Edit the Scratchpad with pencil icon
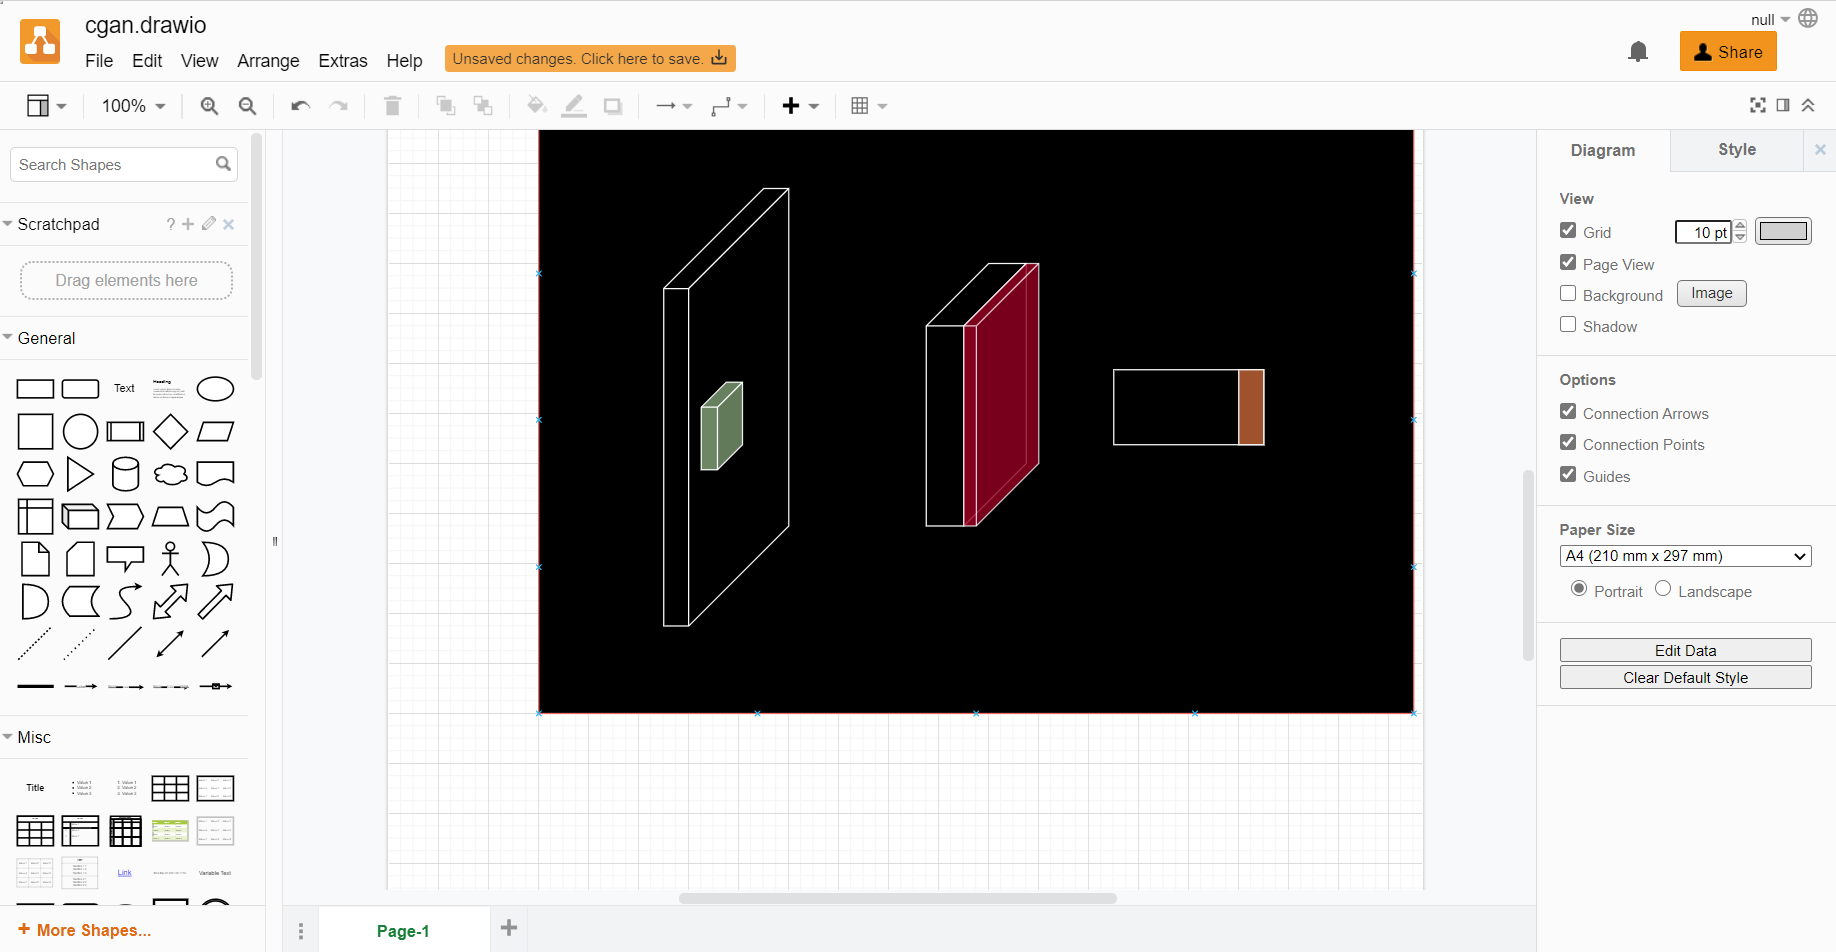The height and width of the screenshot is (952, 1836). click(208, 224)
